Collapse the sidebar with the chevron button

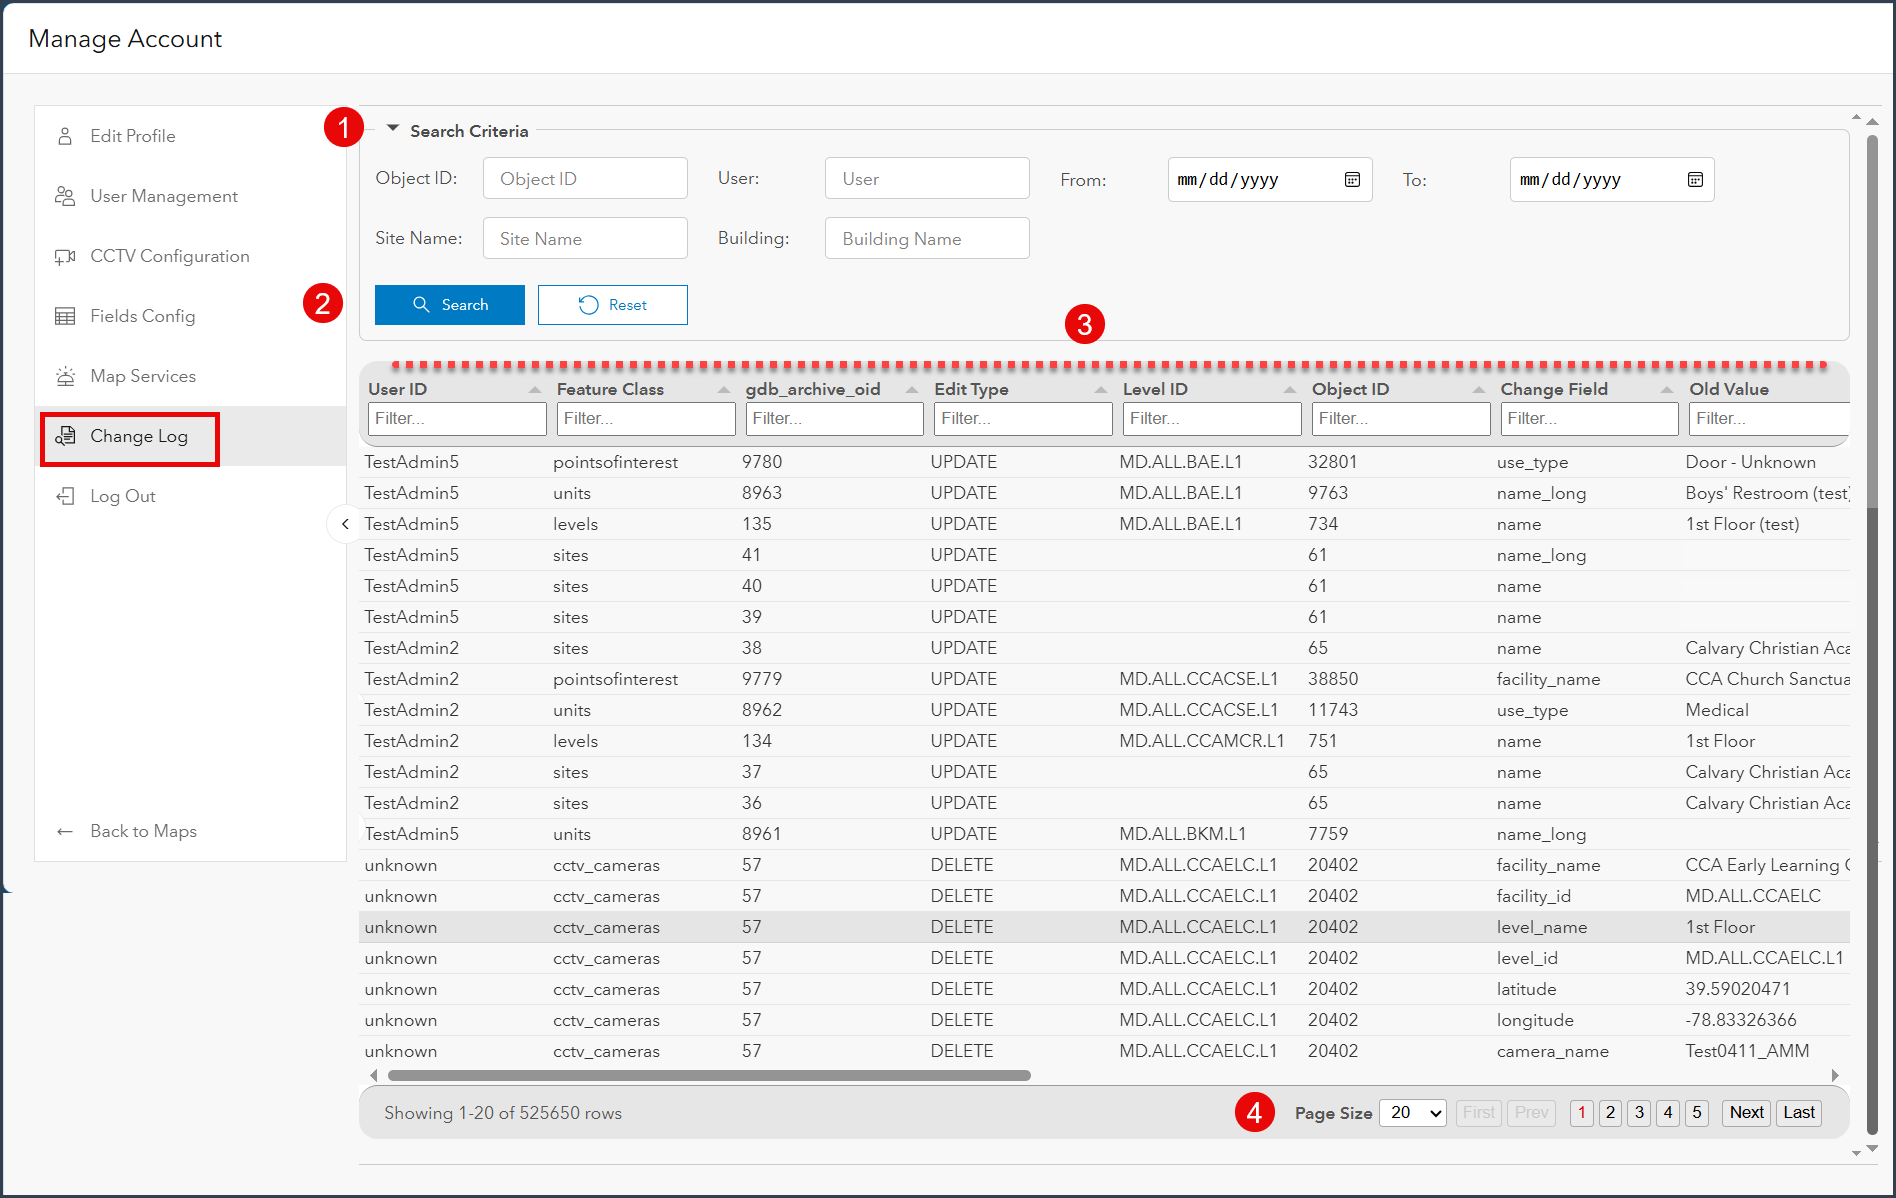pyautogui.click(x=345, y=524)
